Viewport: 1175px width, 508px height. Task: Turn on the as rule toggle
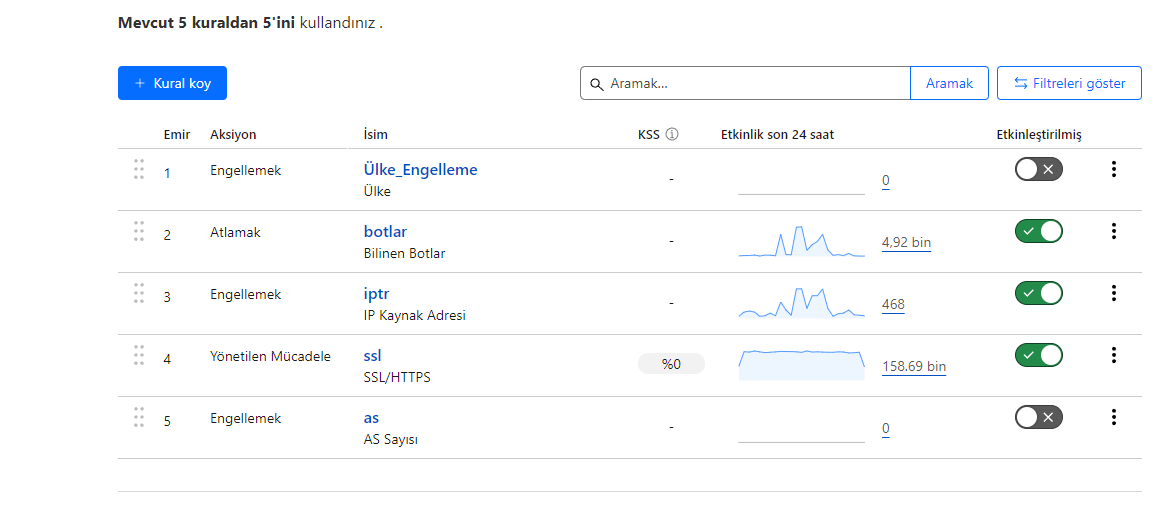coord(1039,417)
